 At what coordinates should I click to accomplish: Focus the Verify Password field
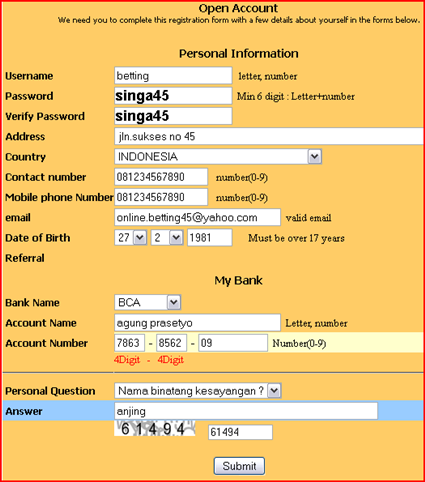pyautogui.click(x=173, y=116)
